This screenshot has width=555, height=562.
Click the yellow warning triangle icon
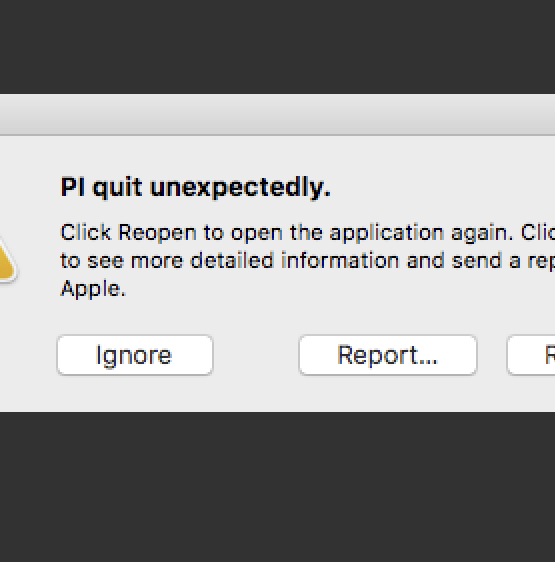tap(7, 260)
